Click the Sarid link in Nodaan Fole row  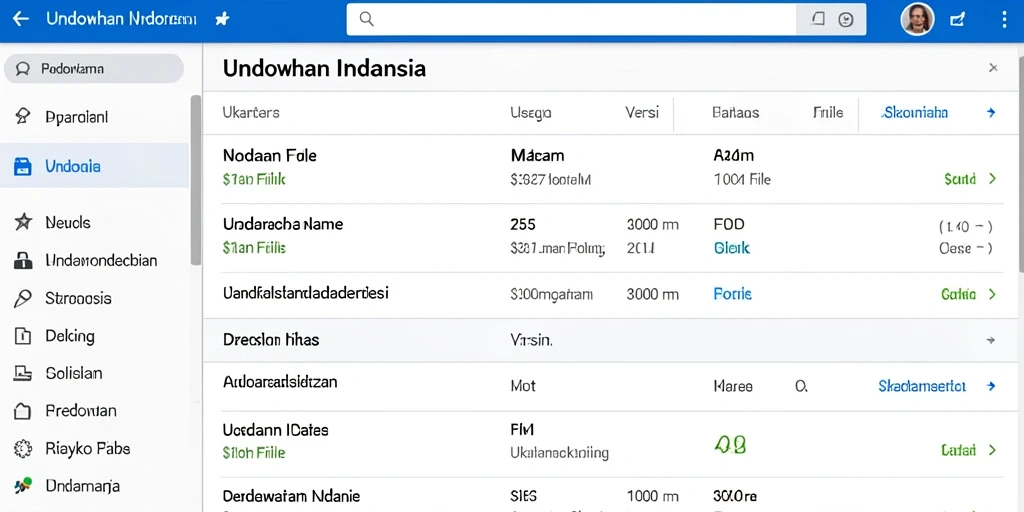pos(959,178)
